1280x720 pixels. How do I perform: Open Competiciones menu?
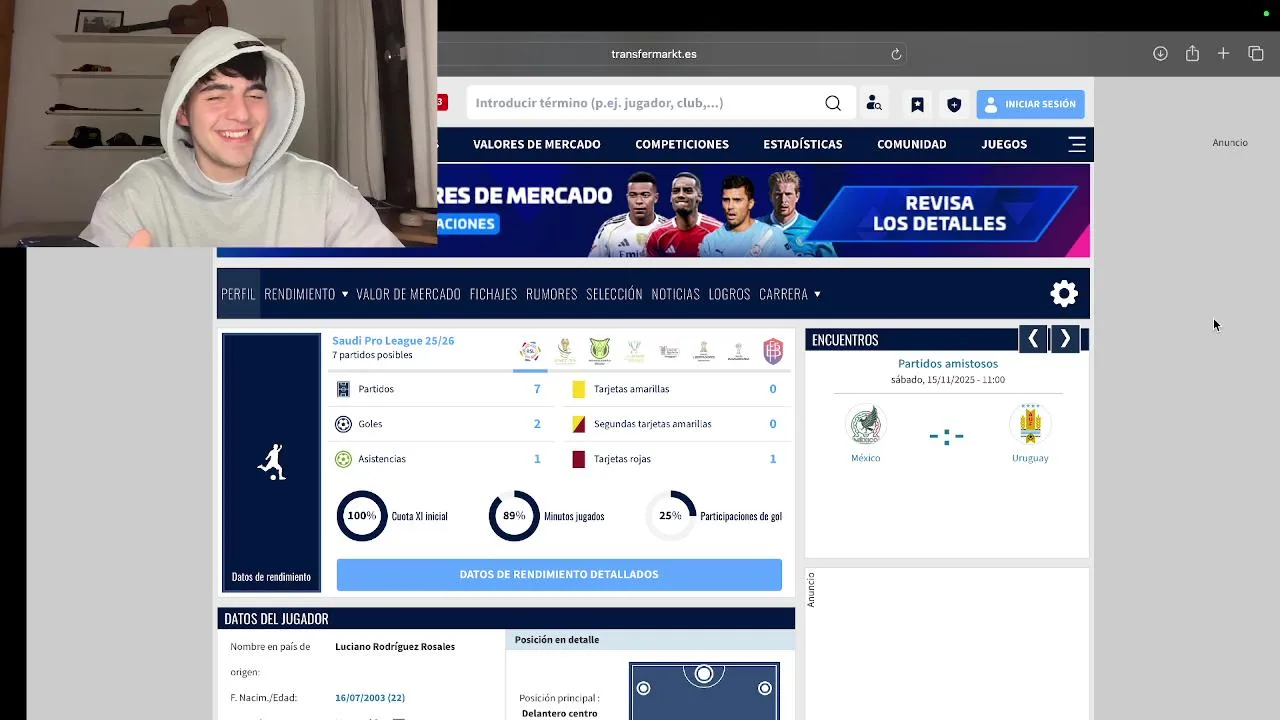tap(682, 144)
